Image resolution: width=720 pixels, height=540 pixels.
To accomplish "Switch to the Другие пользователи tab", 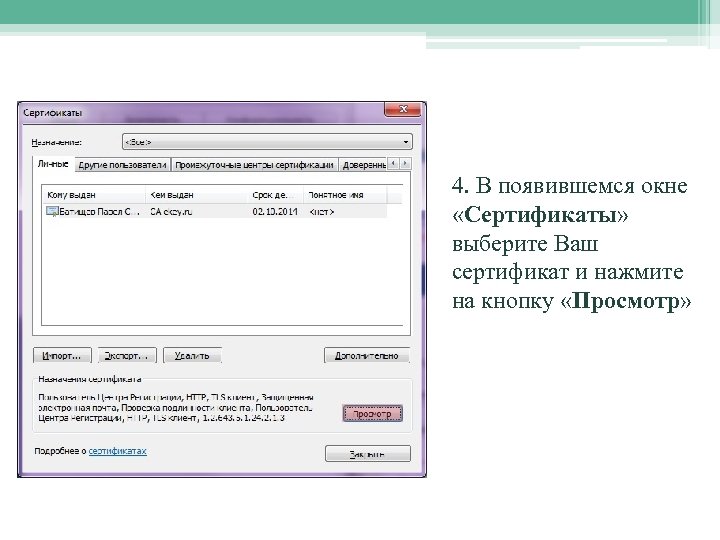I will tap(122, 165).
